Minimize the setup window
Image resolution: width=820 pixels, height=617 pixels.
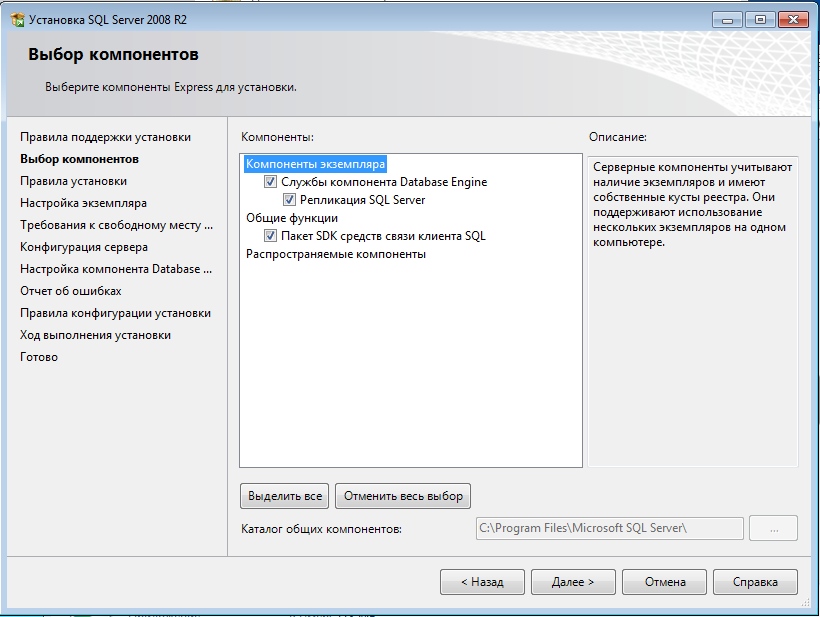coord(727,20)
